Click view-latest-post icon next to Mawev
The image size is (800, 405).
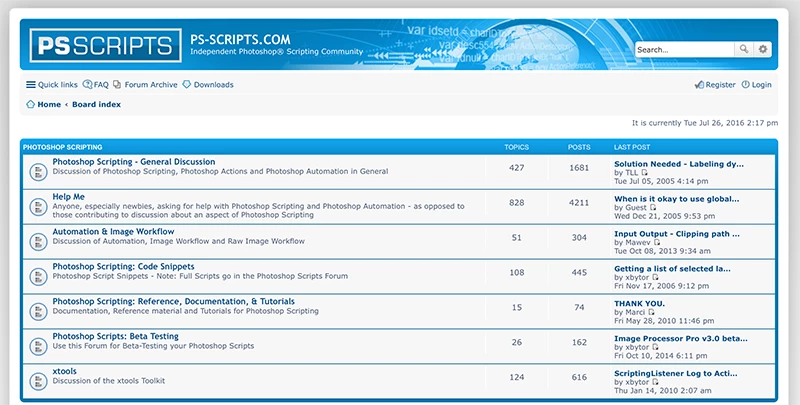[x=657, y=242]
